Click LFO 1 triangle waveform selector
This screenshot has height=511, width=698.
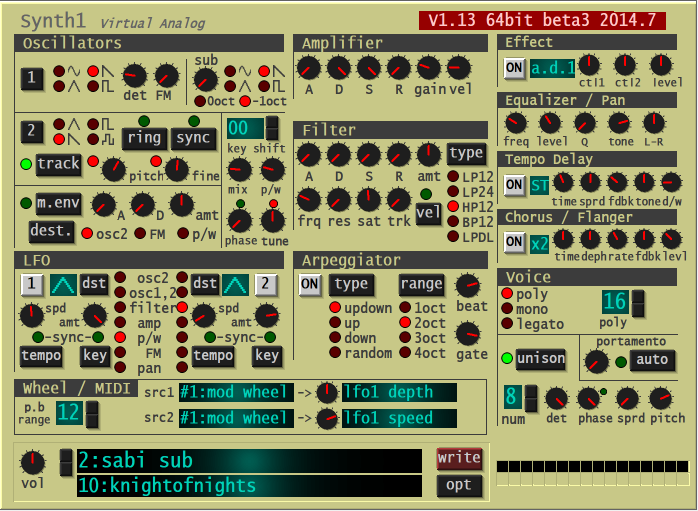coord(63,285)
